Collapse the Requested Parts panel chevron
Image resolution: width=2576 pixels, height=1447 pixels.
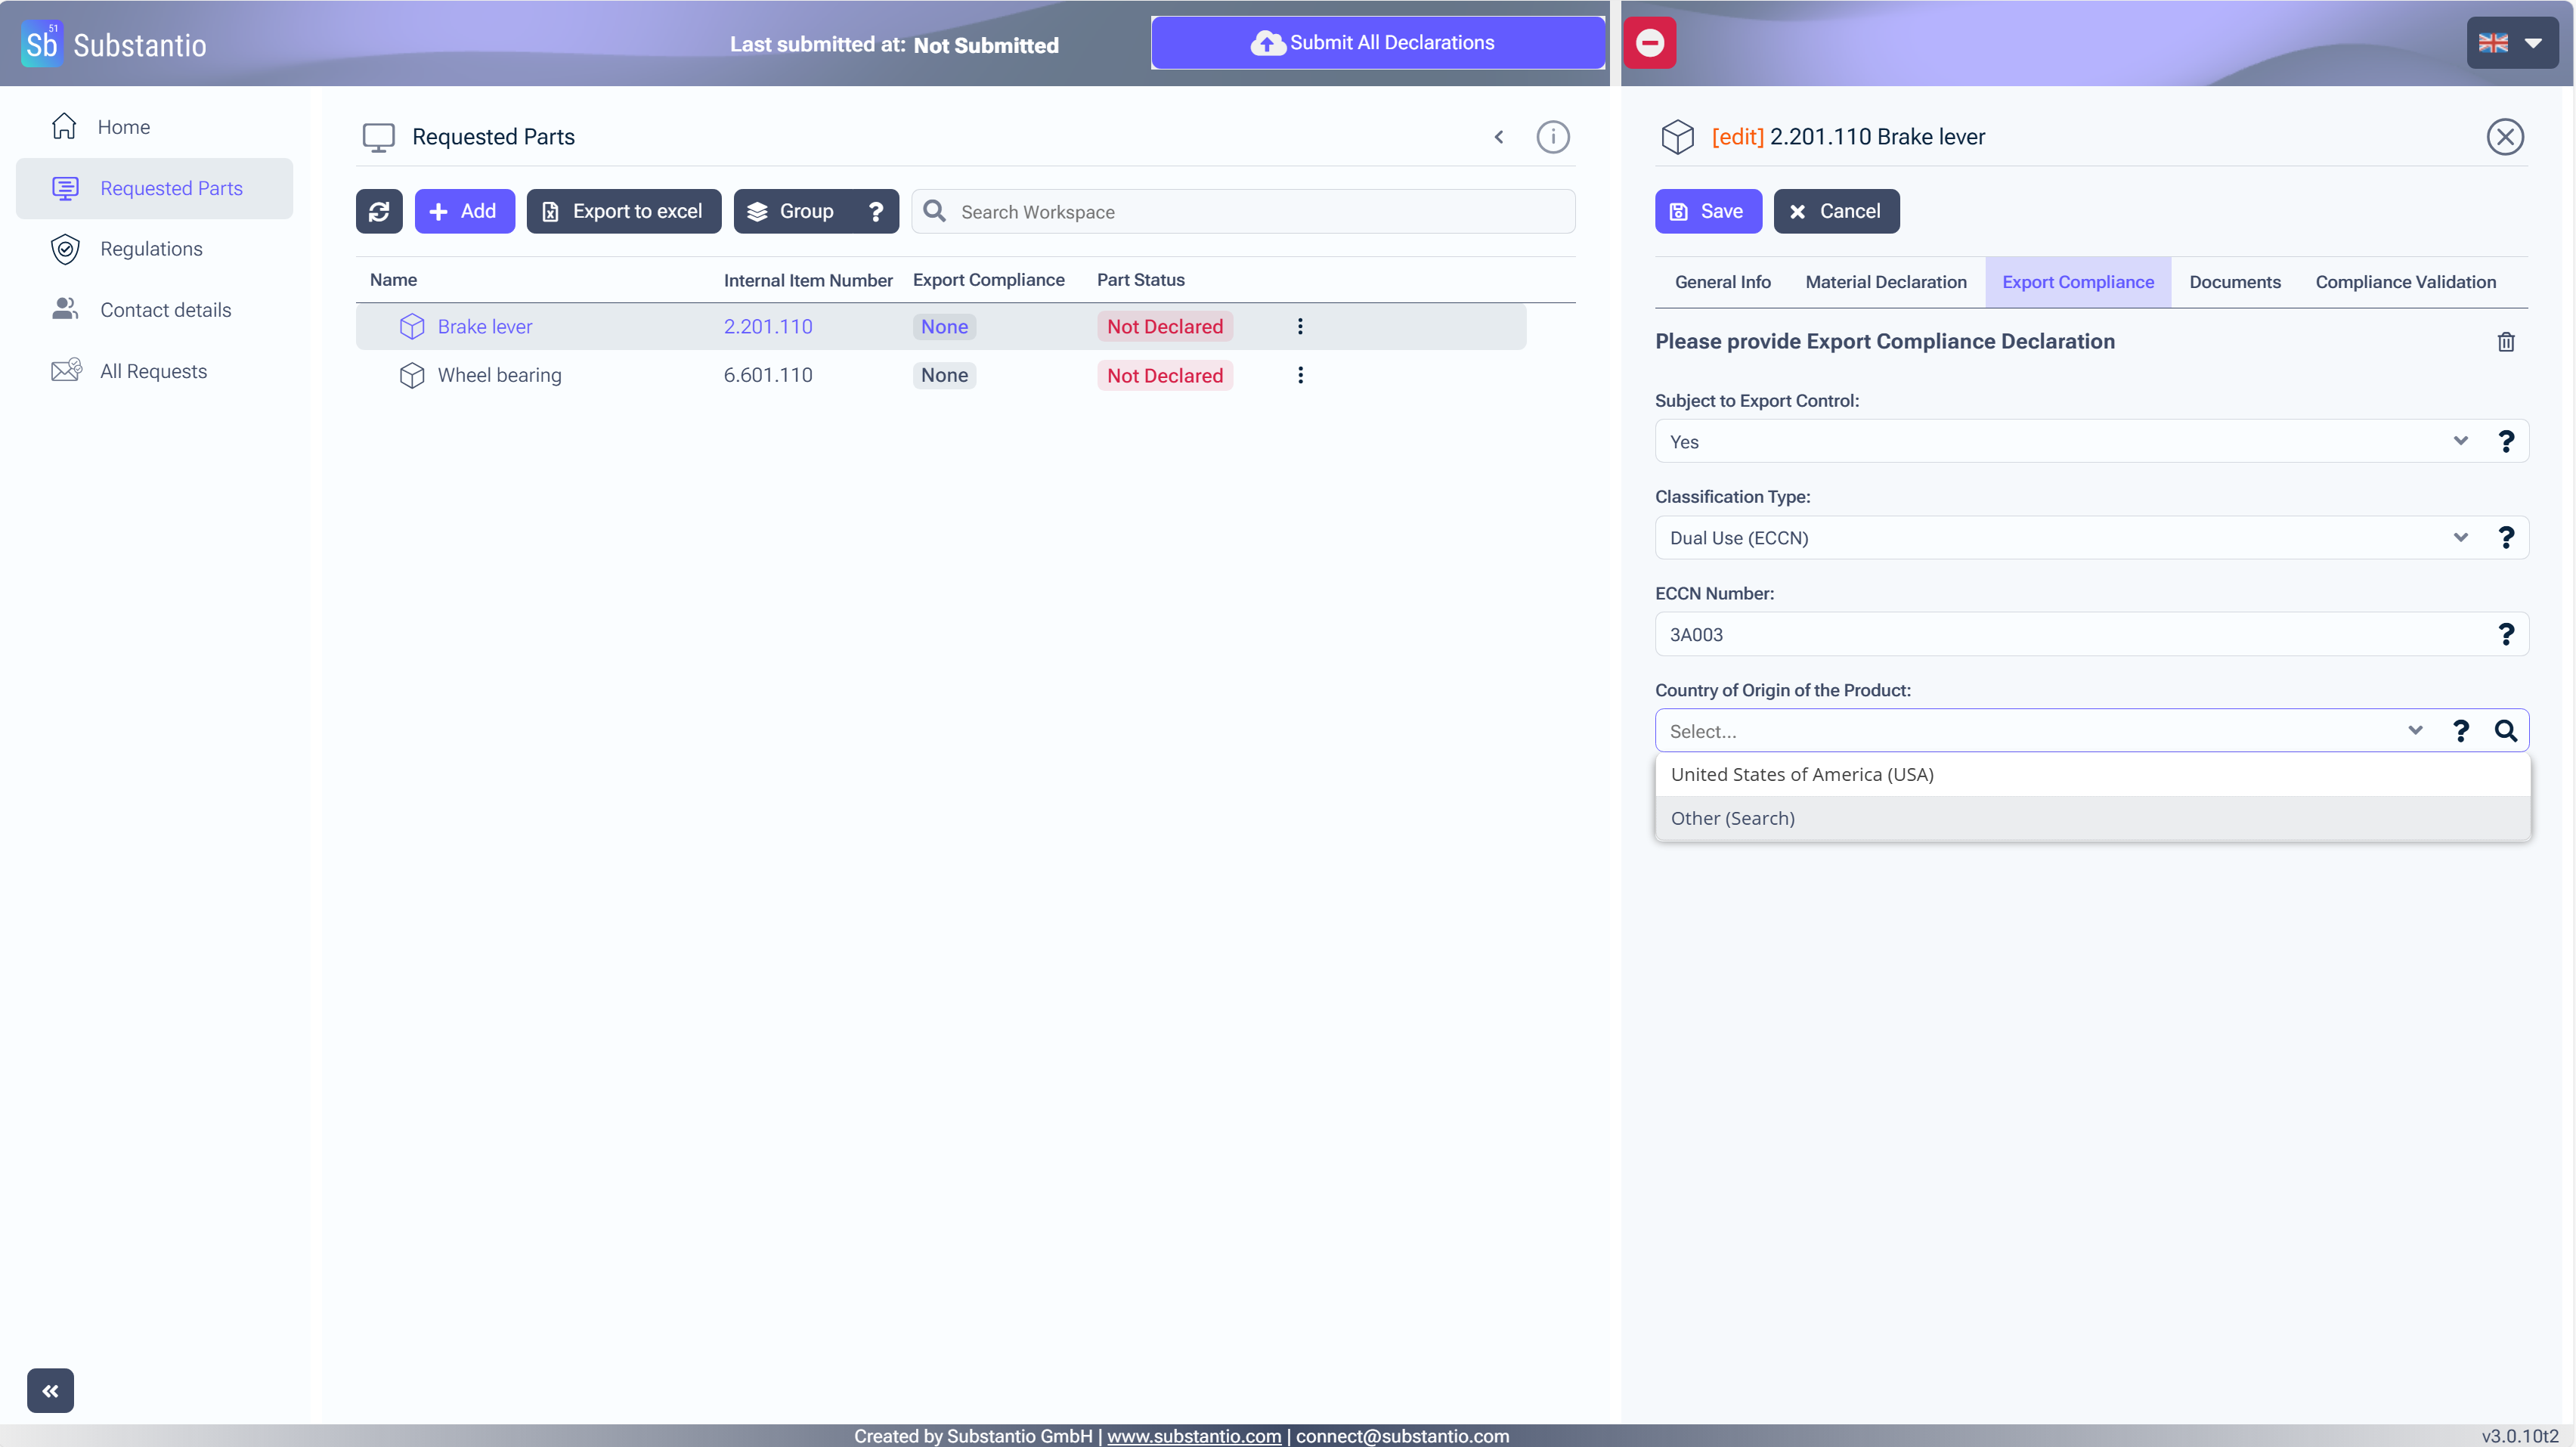[x=1498, y=137]
